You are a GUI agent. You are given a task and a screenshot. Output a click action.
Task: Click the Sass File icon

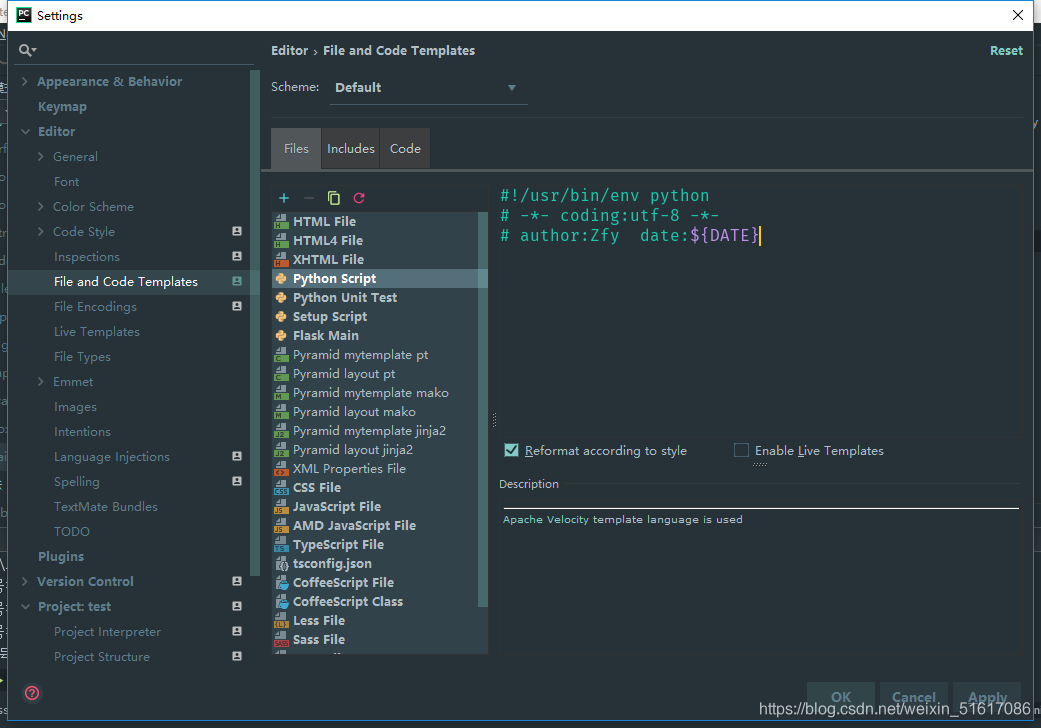[x=281, y=640]
